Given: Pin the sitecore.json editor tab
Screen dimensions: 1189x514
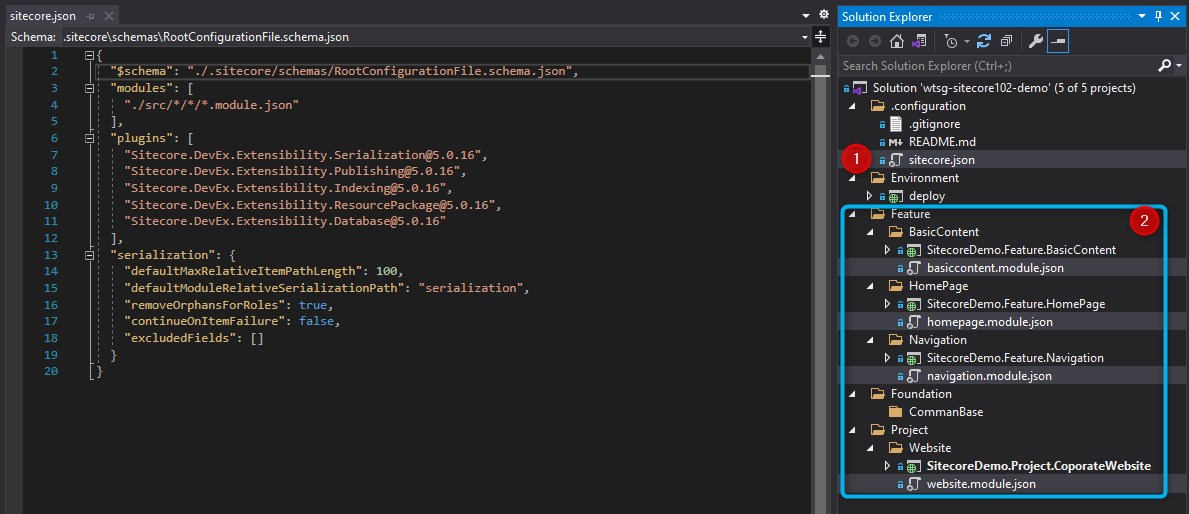Looking at the screenshot, I should 90,16.
